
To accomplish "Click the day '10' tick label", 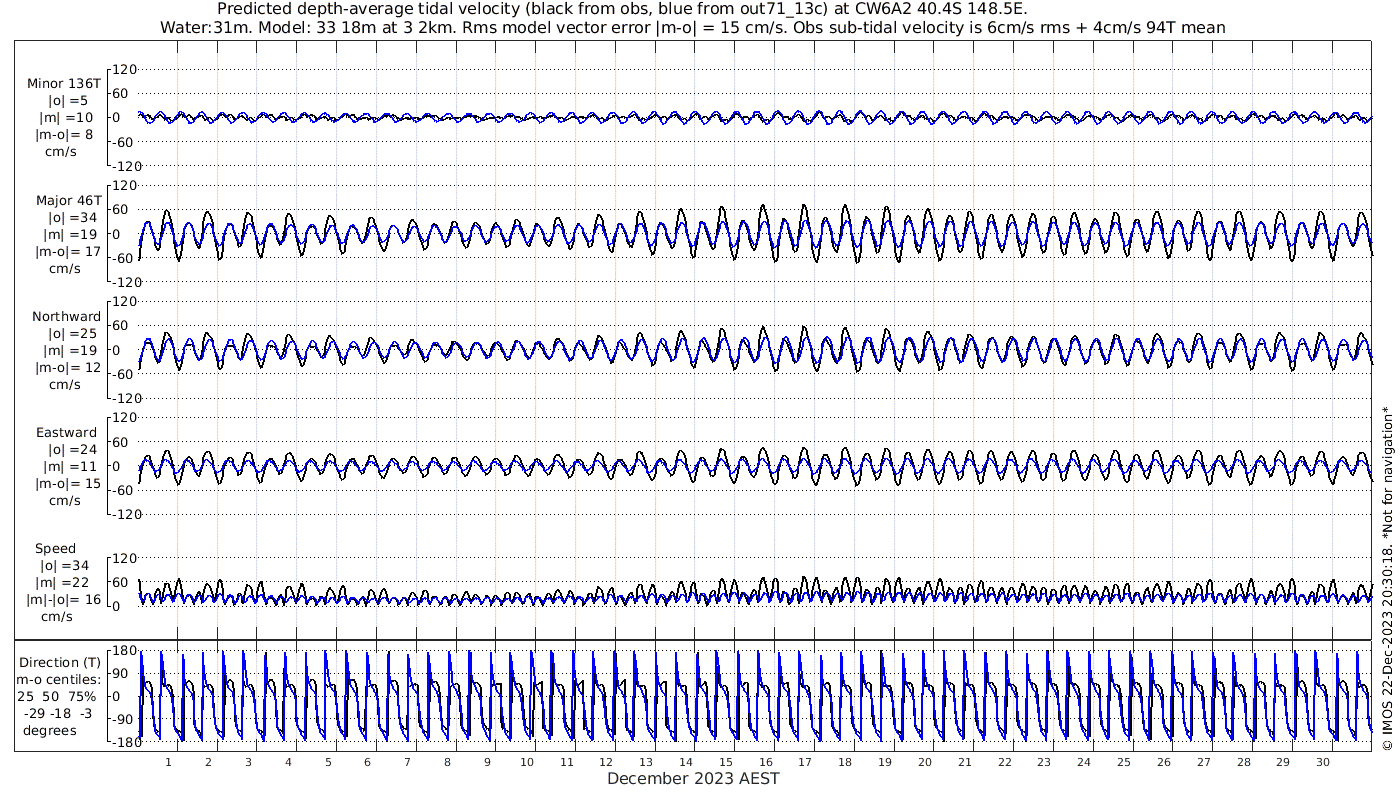I will click(x=527, y=762).
